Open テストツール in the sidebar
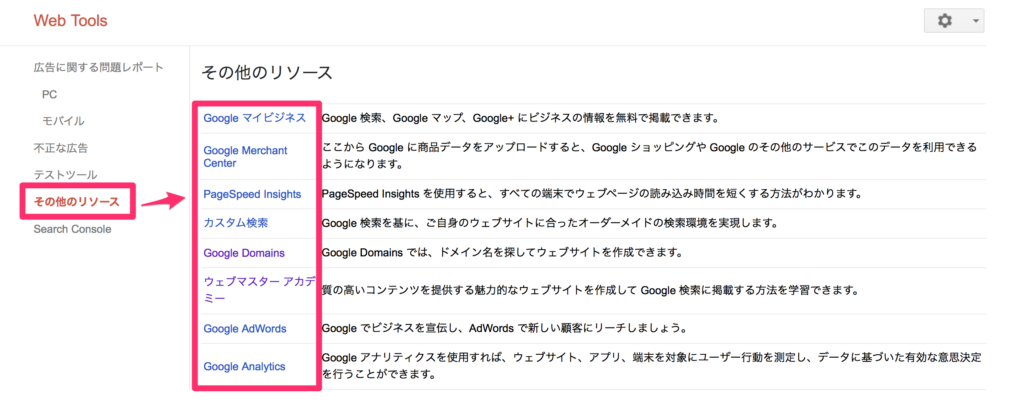 [x=65, y=175]
